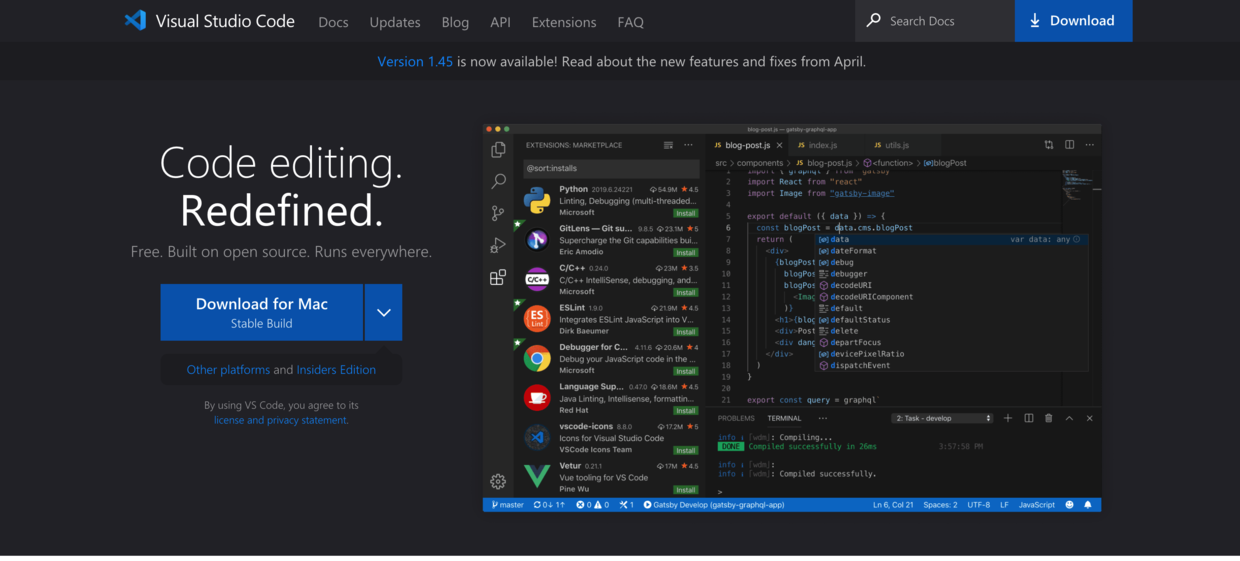Viewport: 1240px width, 561px height.
Task: Click Install button for ESLint extension
Action: point(686,331)
